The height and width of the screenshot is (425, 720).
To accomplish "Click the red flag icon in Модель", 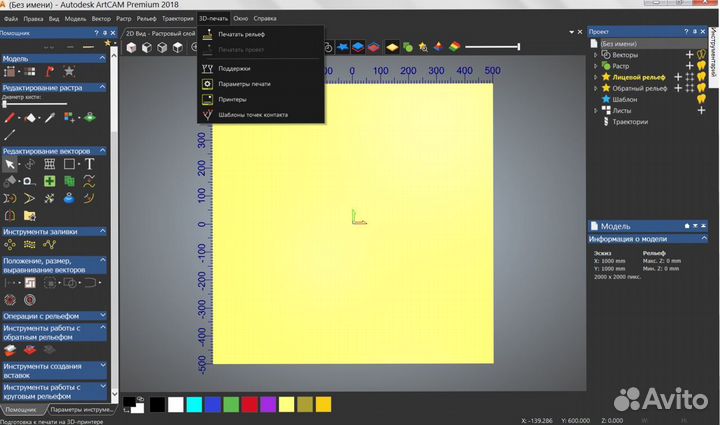I will click(50, 72).
